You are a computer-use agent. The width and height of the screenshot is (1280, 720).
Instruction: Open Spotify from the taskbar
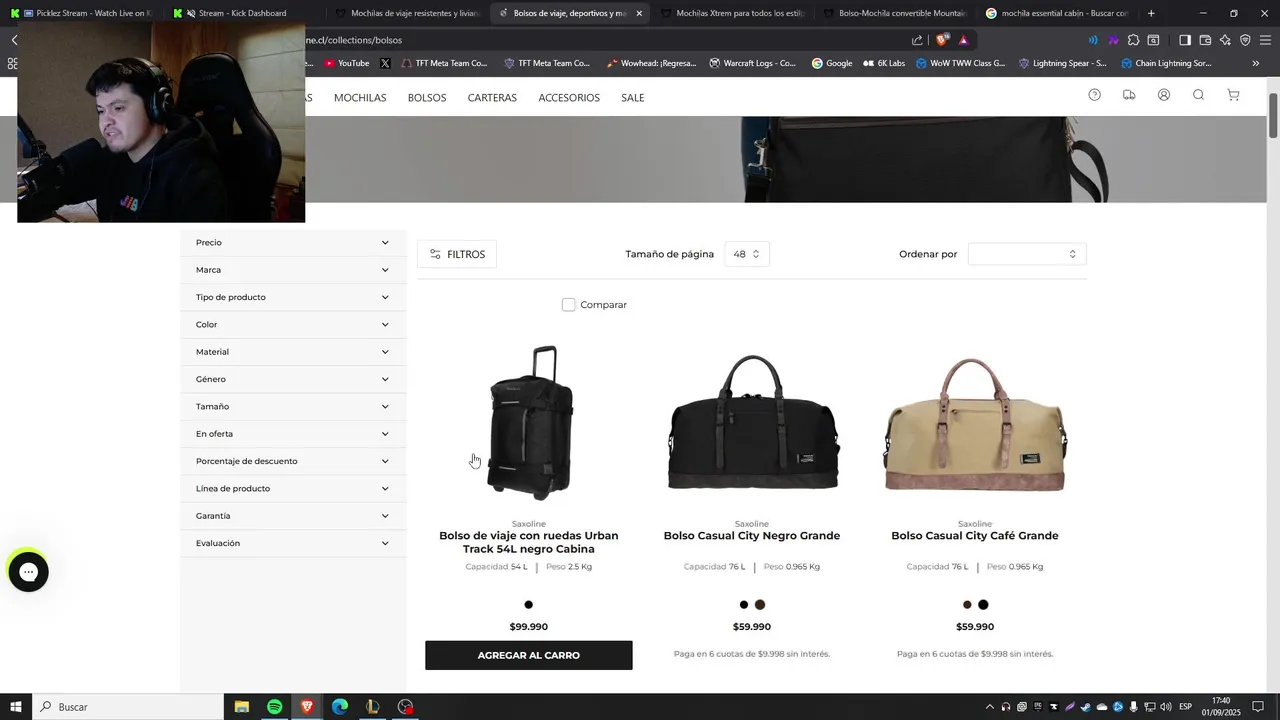tap(274, 707)
